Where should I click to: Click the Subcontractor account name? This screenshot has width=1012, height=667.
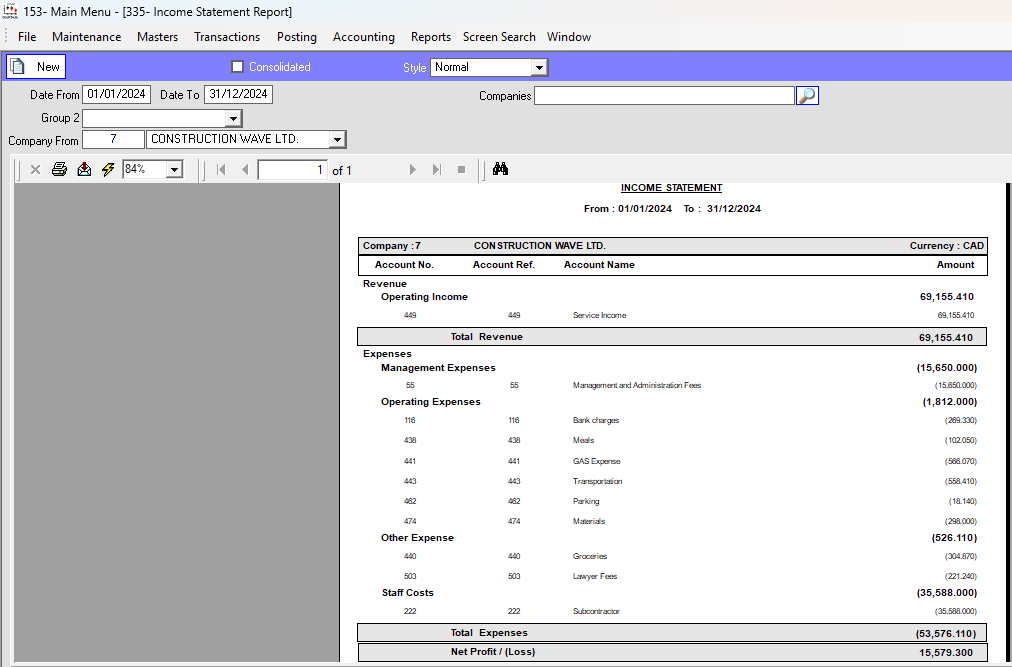tap(596, 611)
